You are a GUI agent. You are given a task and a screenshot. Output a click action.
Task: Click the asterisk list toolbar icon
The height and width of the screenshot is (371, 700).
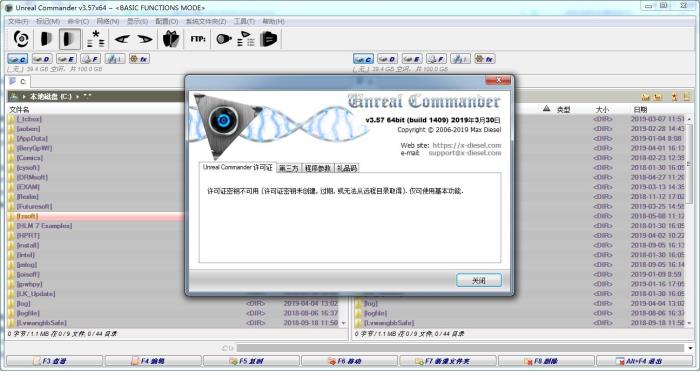coord(96,39)
